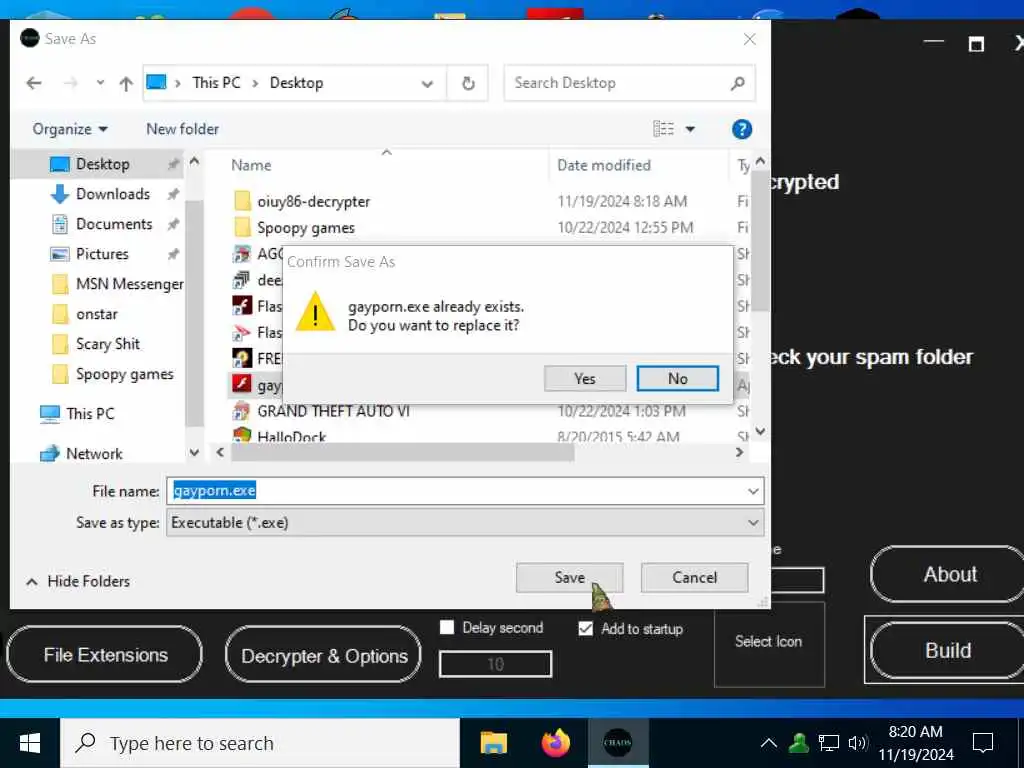
Task: Open Firefox from the taskbar
Action: (x=556, y=743)
